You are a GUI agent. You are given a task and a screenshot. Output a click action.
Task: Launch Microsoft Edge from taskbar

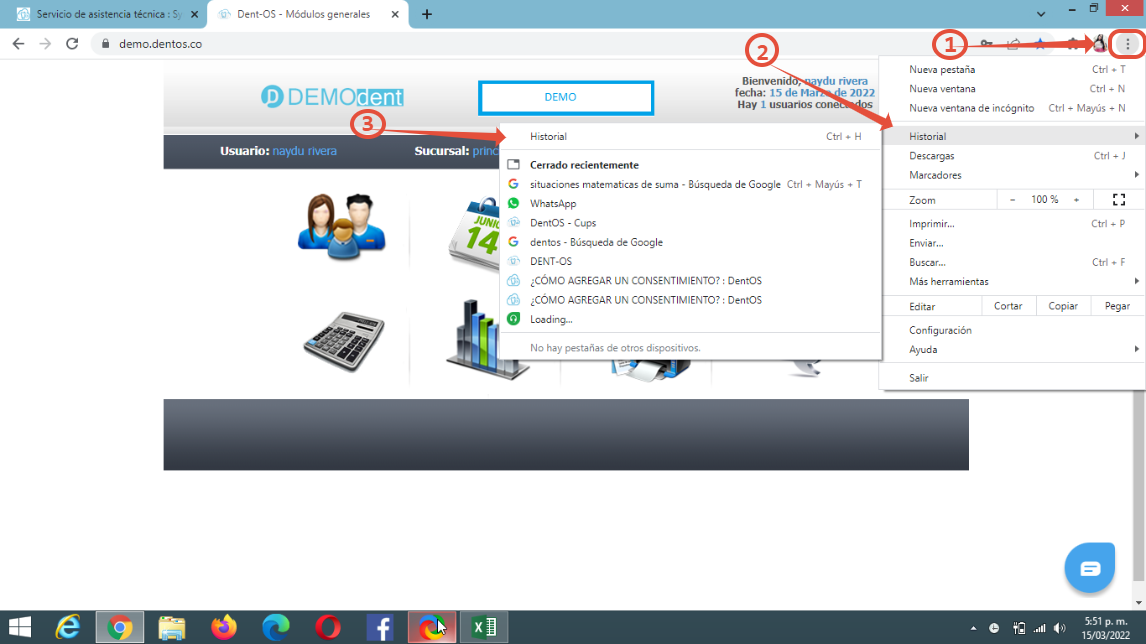coord(276,627)
